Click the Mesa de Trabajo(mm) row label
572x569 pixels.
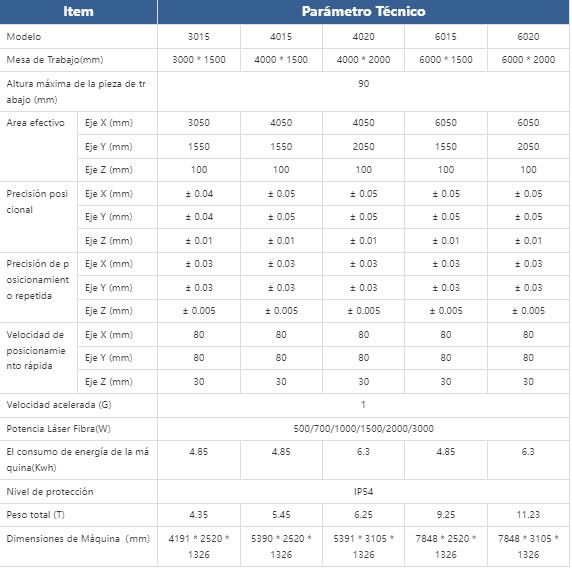pyautogui.click(x=55, y=59)
